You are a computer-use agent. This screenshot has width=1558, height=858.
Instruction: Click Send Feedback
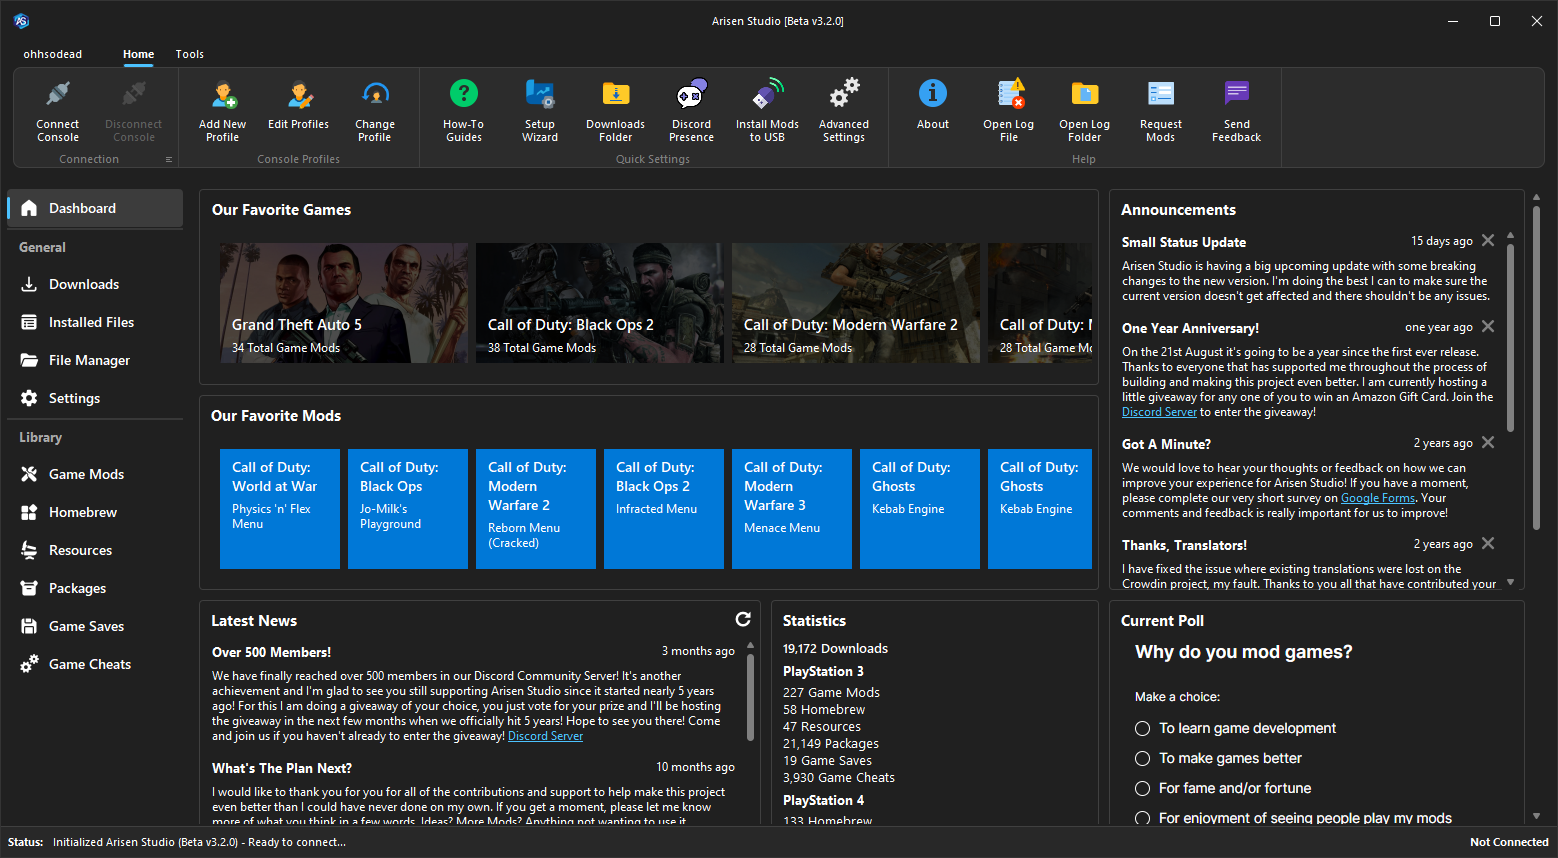1237,110
